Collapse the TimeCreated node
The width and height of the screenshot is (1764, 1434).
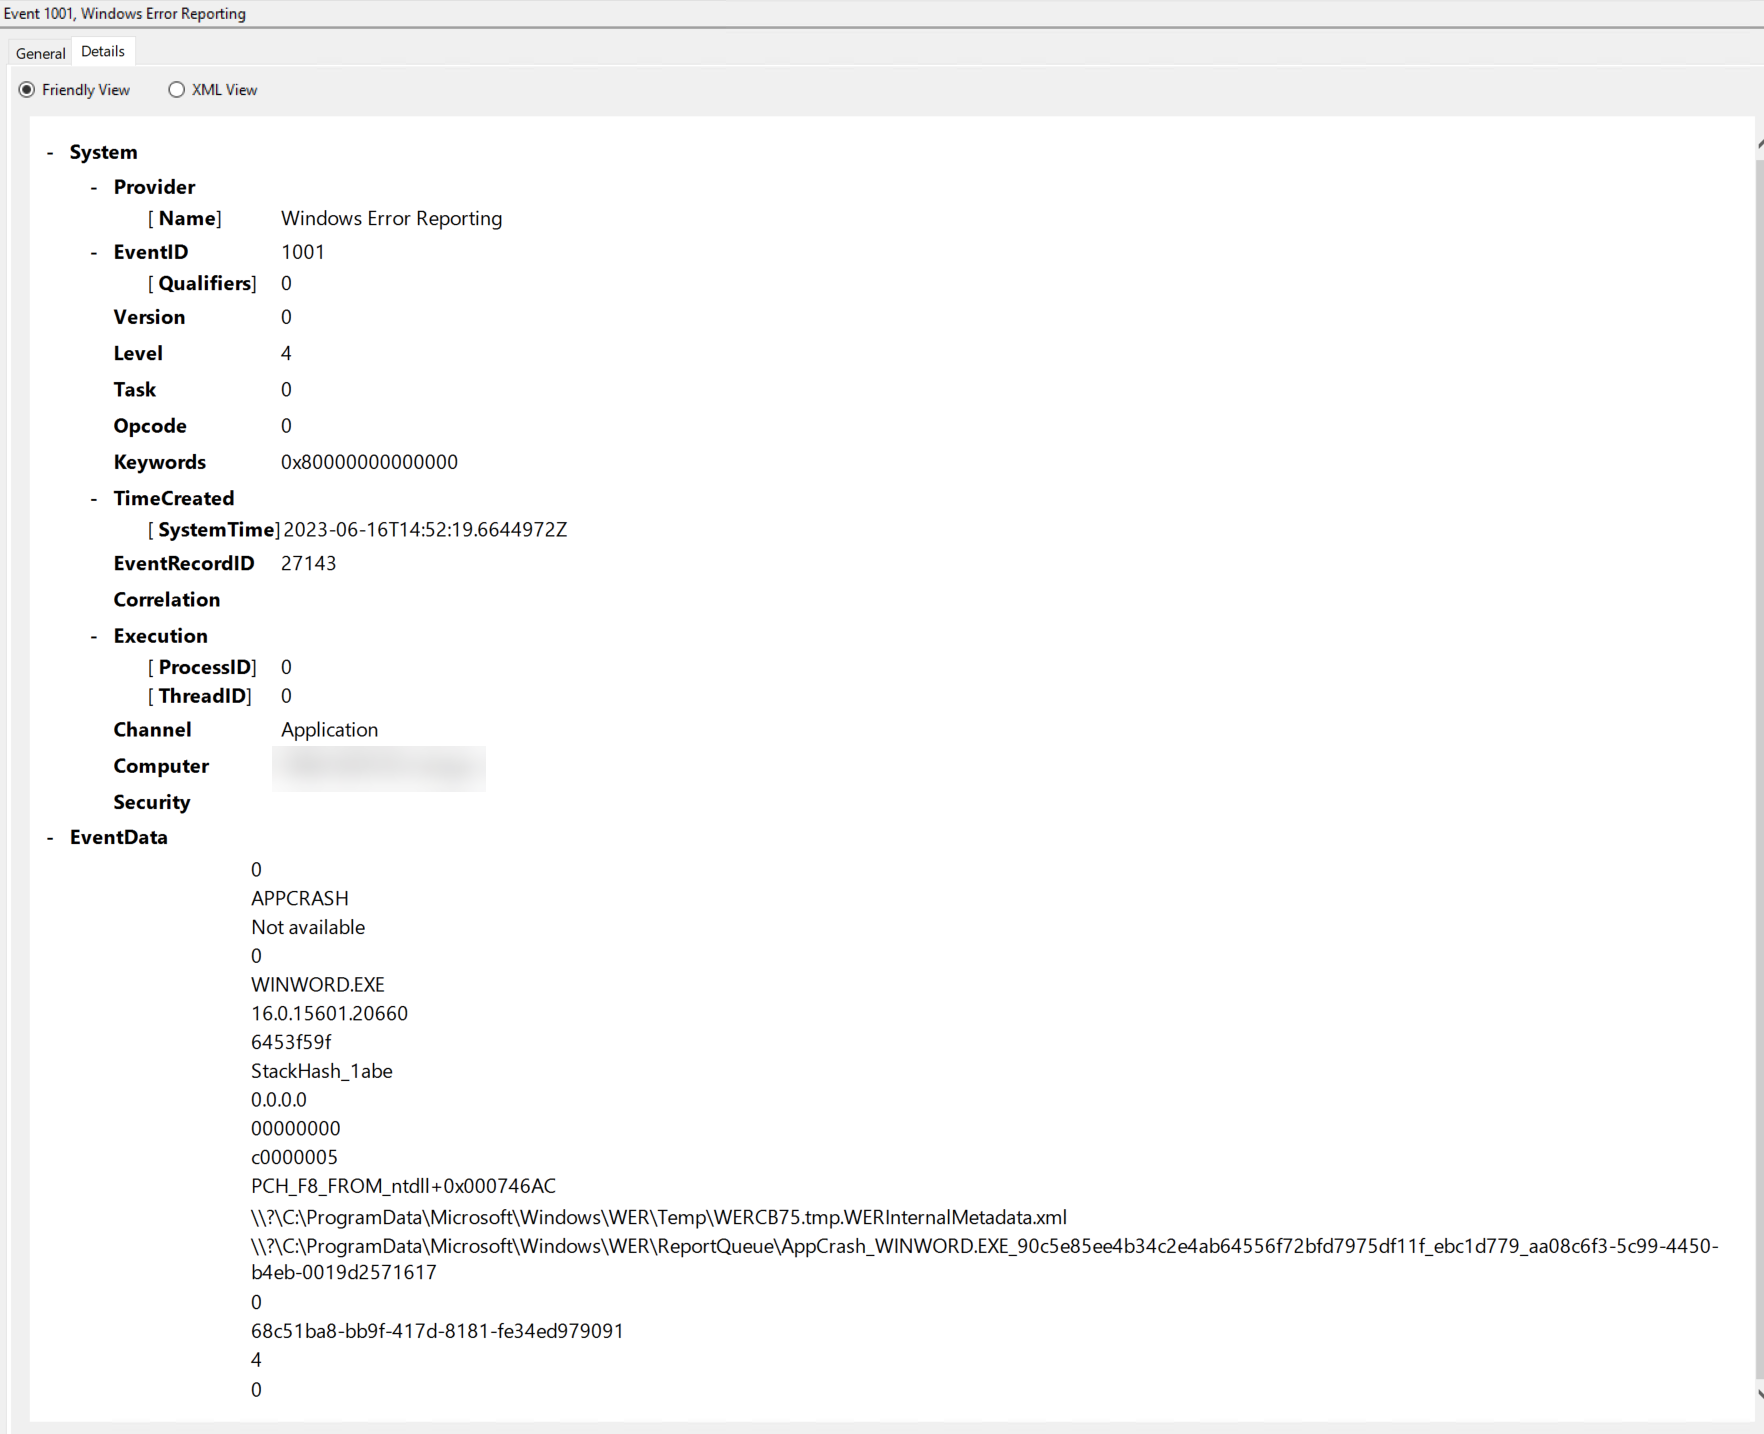pyautogui.click(x=94, y=498)
